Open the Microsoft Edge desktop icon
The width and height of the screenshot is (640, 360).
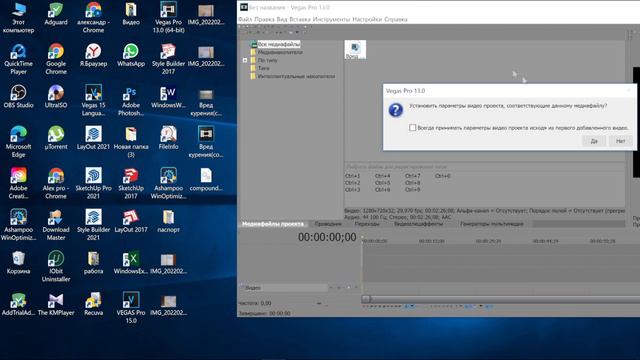18,142
